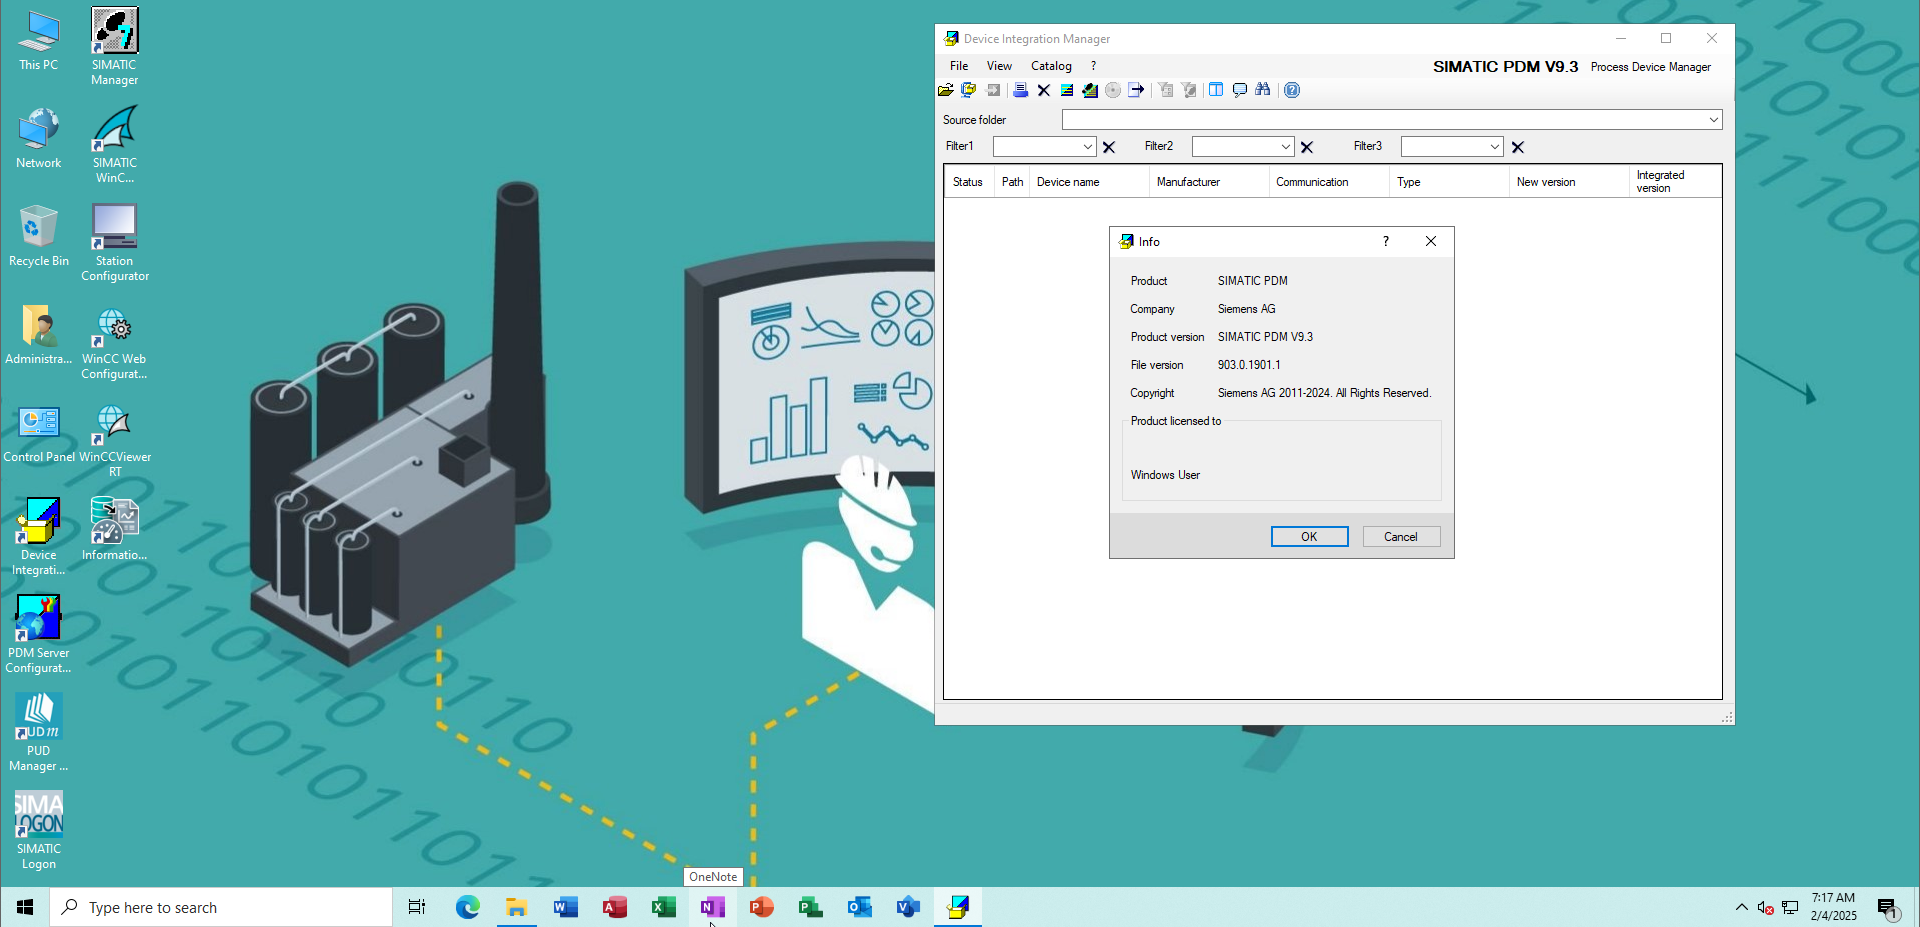Sort by the New version column header

click(1569, 182)
